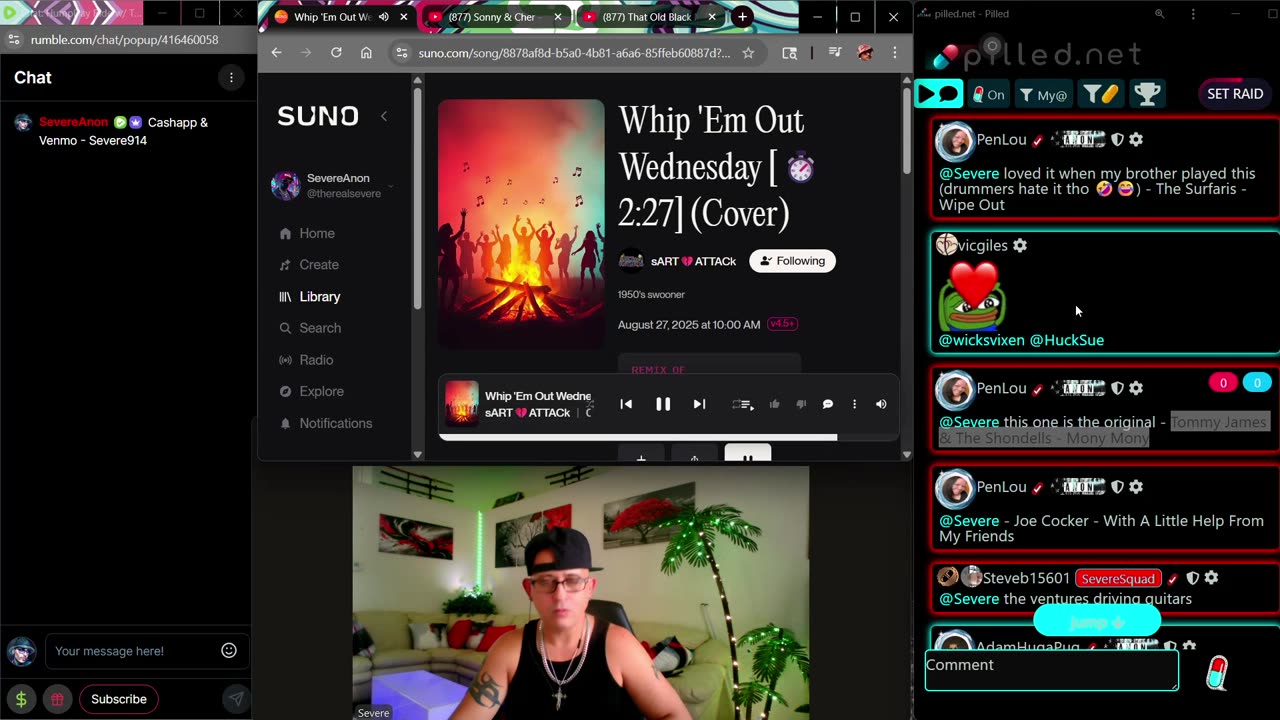Skip to previous track in Suno player

(626, 404)
